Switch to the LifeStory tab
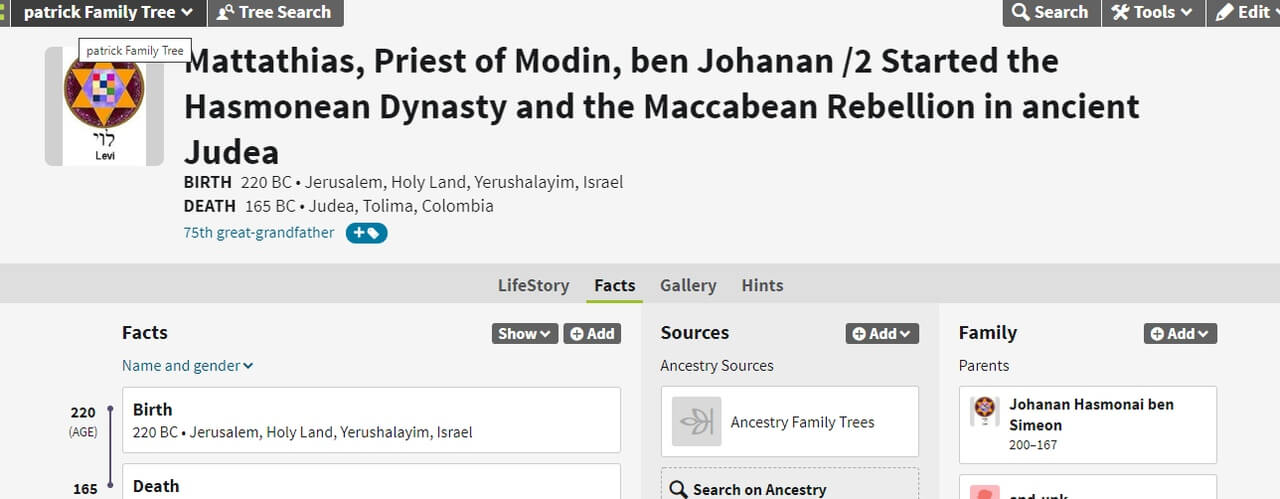The width and height of the screenshot is (1280, 499). 533,285
